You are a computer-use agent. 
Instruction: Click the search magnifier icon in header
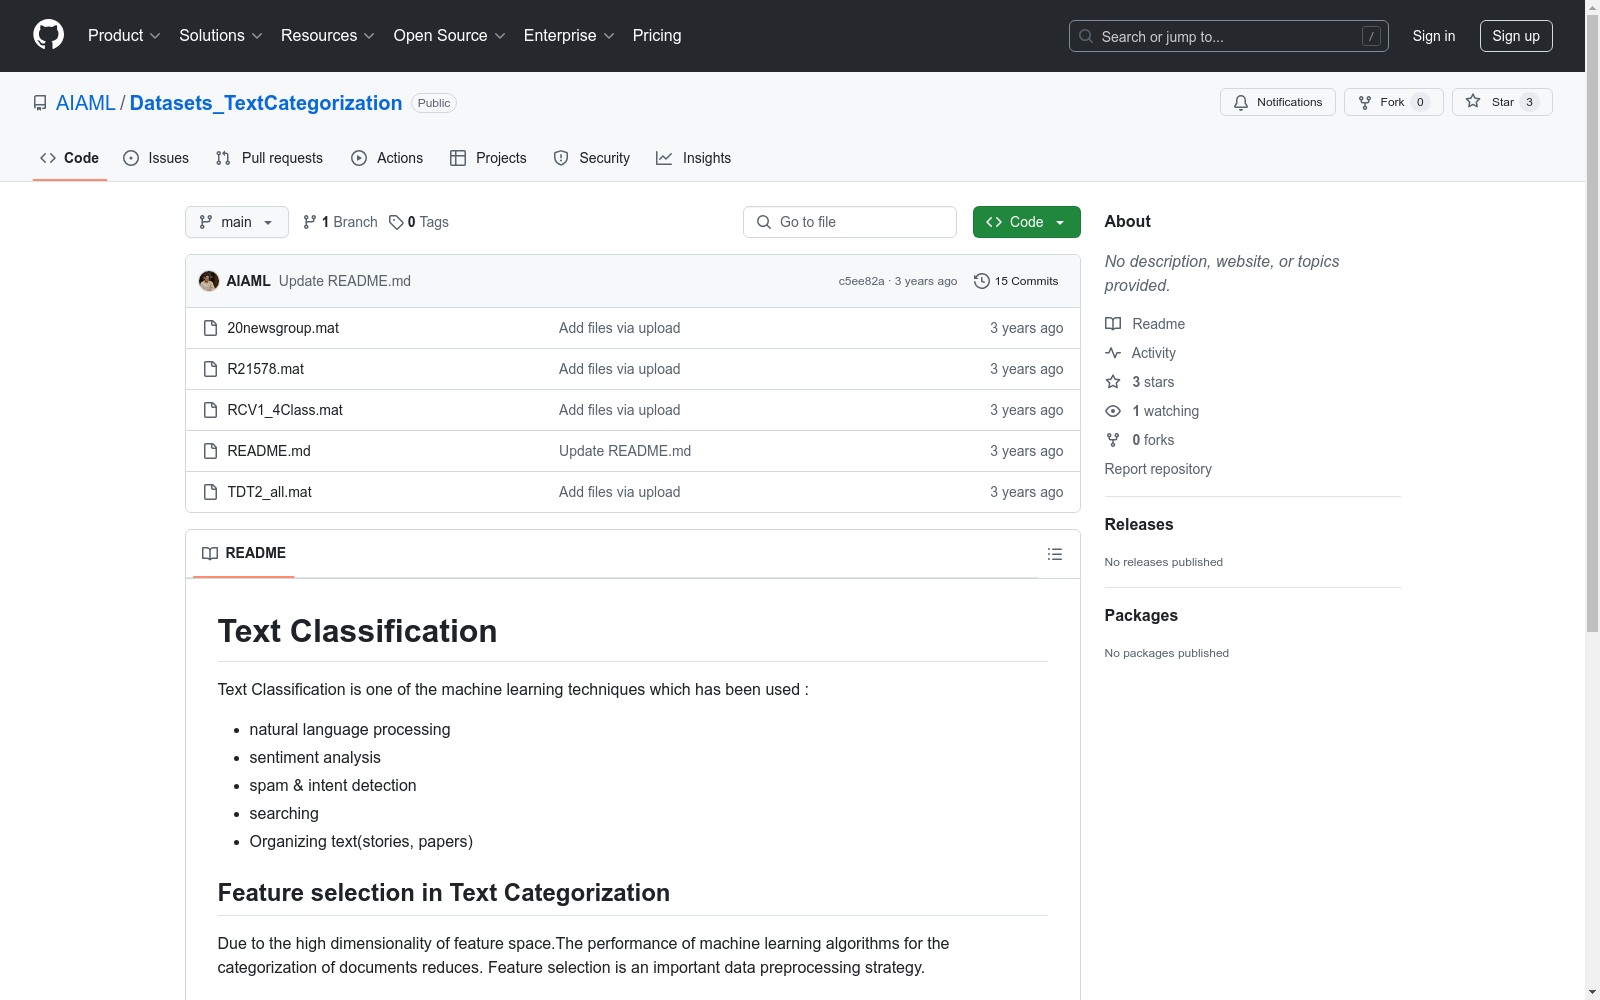[1086, 36]
